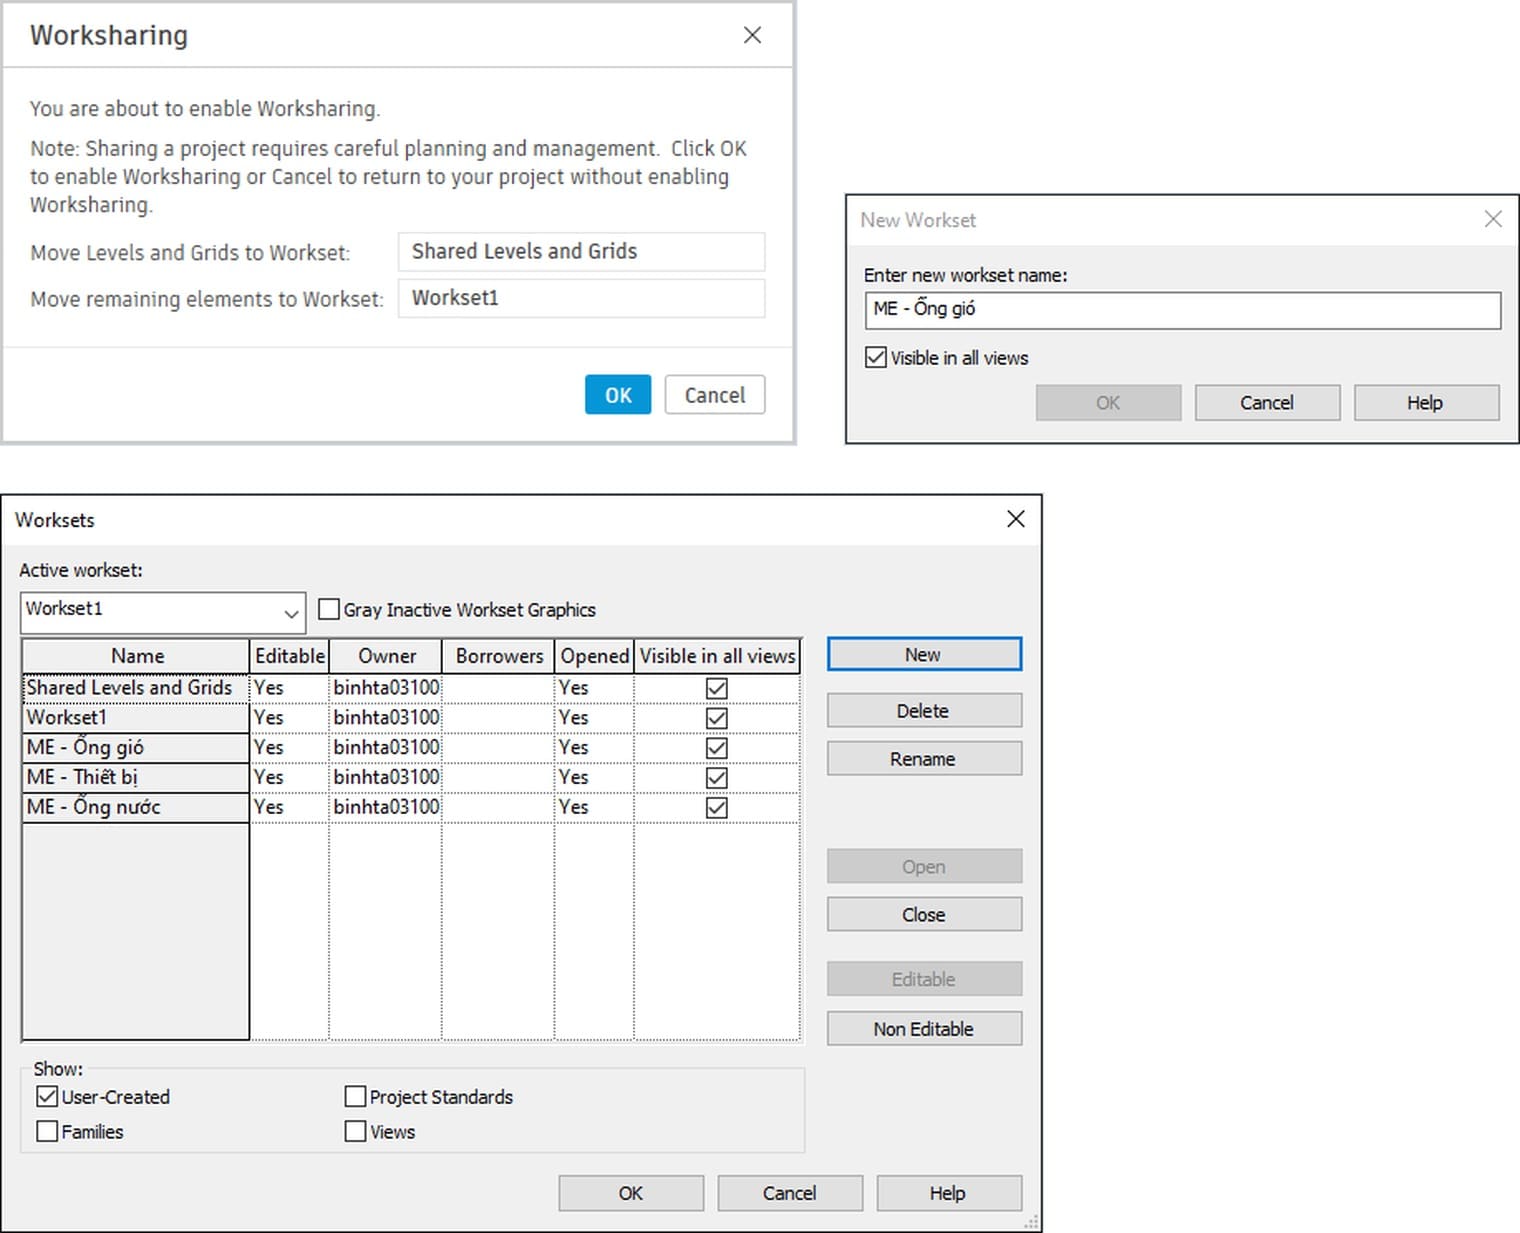This screenshot has height=1233, width=1520.
Task: Click OK in the Worksharing dialog
Action: point(618,395)
